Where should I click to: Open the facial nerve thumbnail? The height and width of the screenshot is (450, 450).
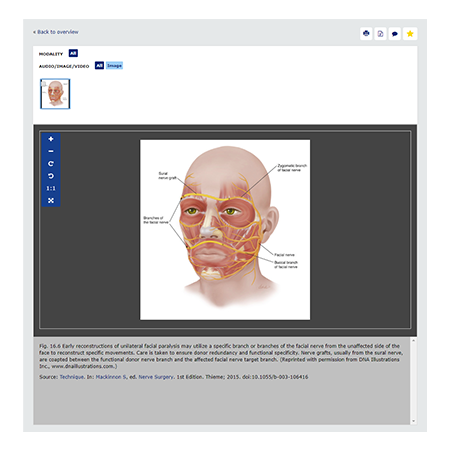[55, 94]
